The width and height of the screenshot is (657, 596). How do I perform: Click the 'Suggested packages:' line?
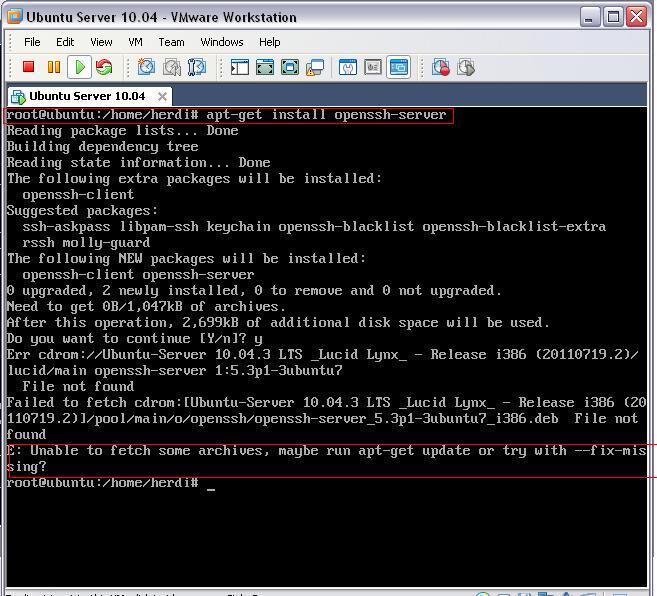tap(82, 210)
